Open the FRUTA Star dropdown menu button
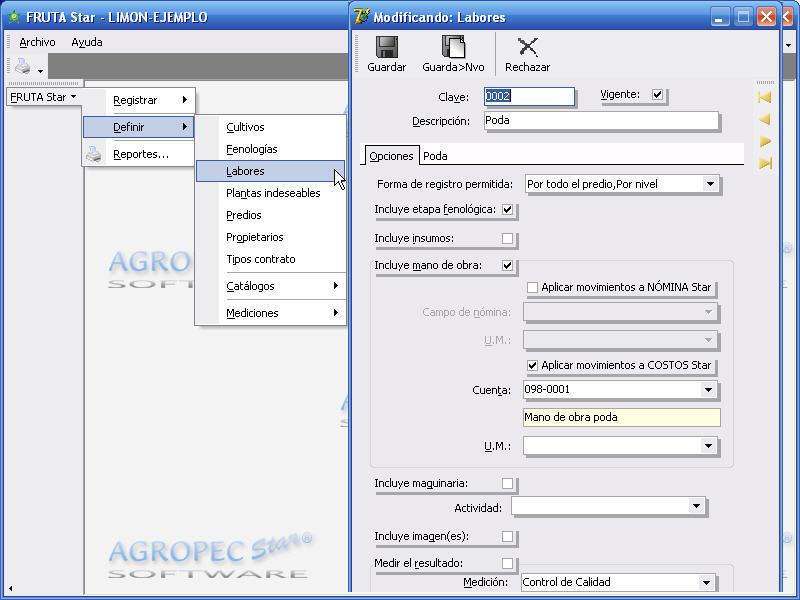Viewport: 800px width, 600px height. (43, 97)
